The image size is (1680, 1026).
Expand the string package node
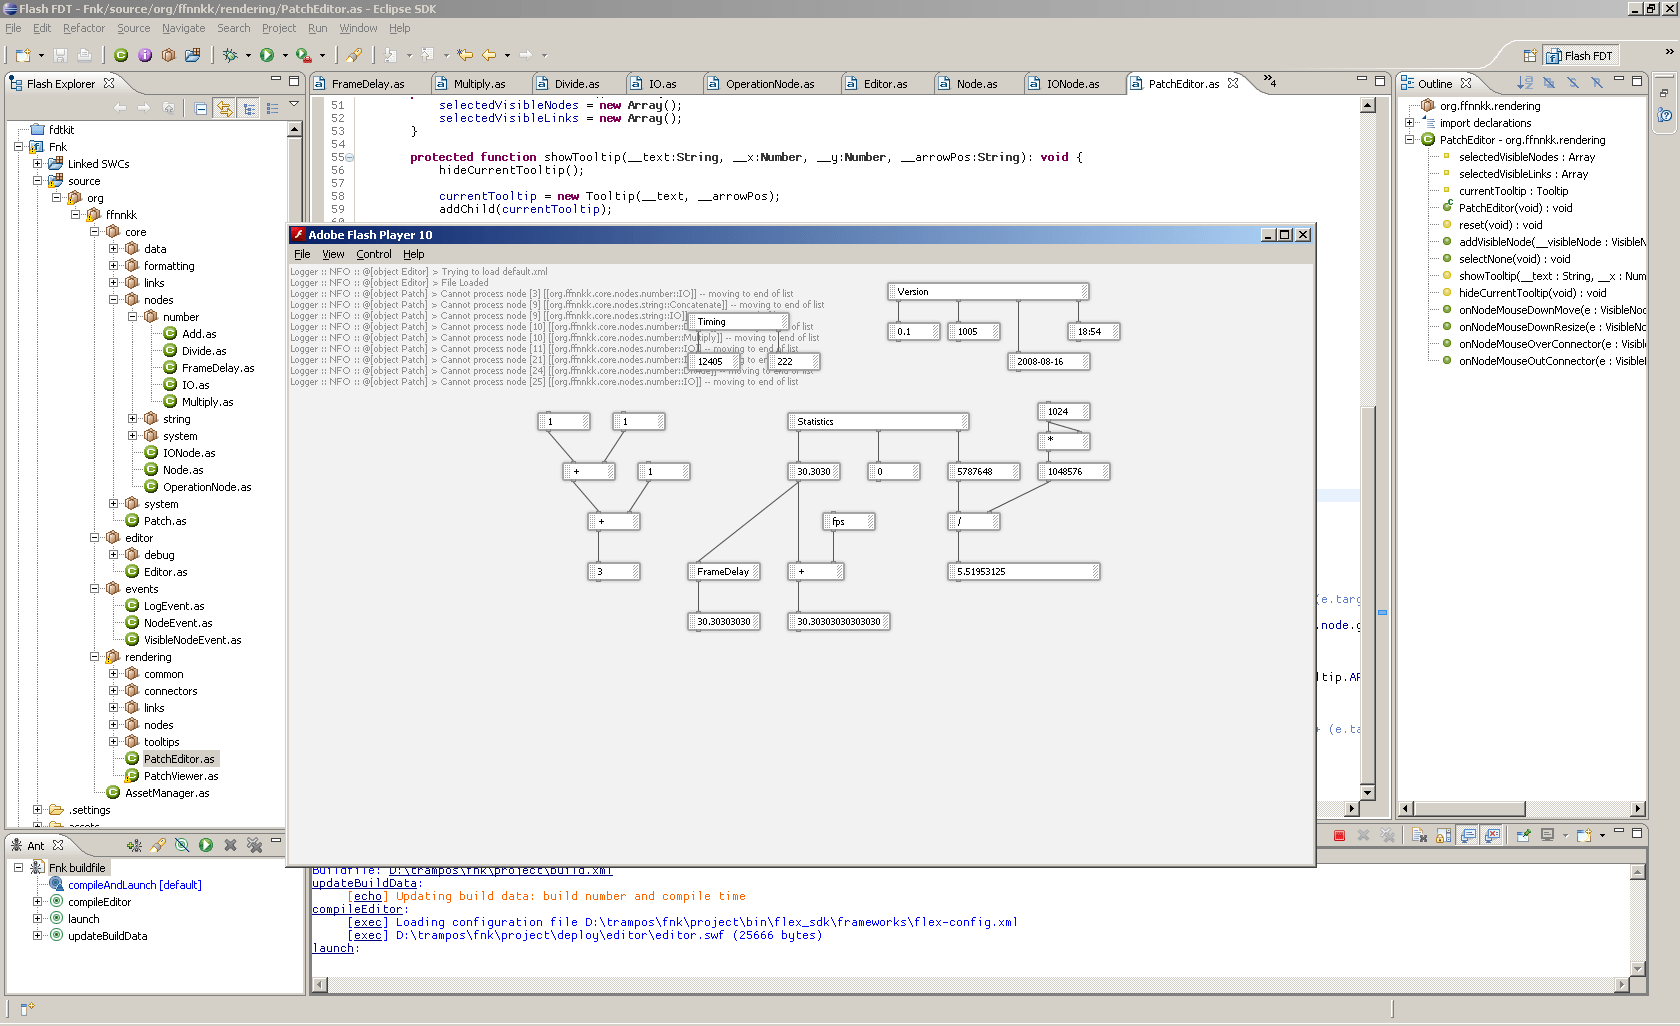point(132,419)
